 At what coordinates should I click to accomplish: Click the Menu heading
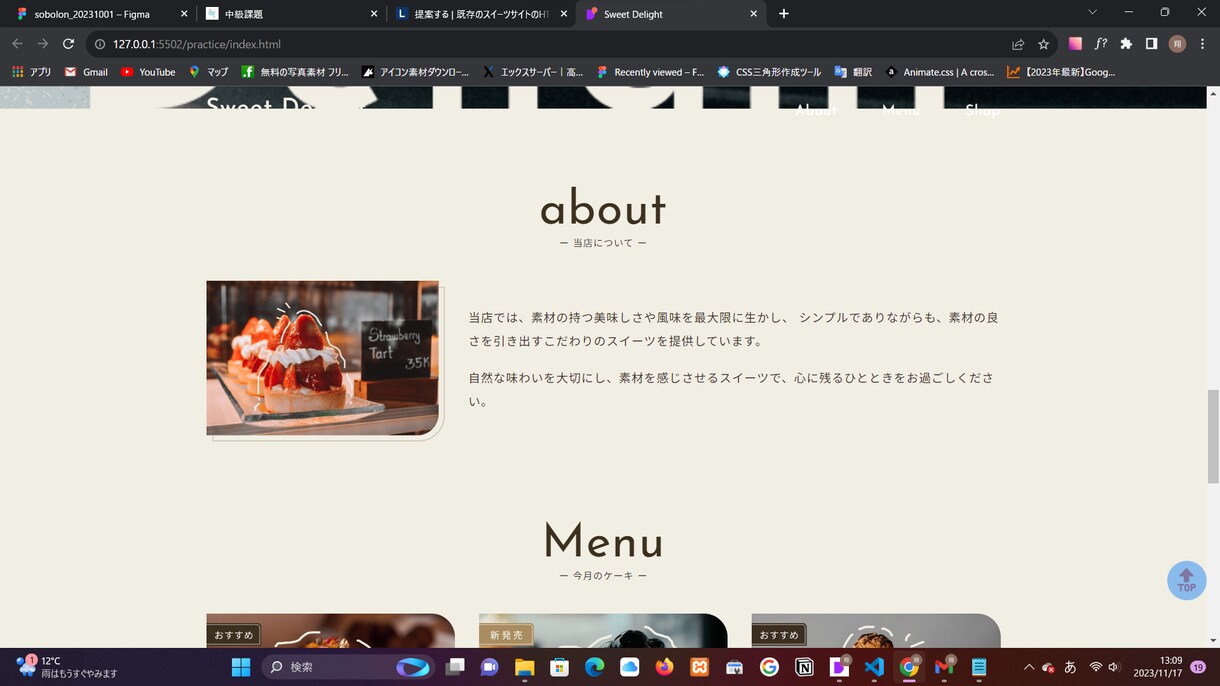click(603, 542)
